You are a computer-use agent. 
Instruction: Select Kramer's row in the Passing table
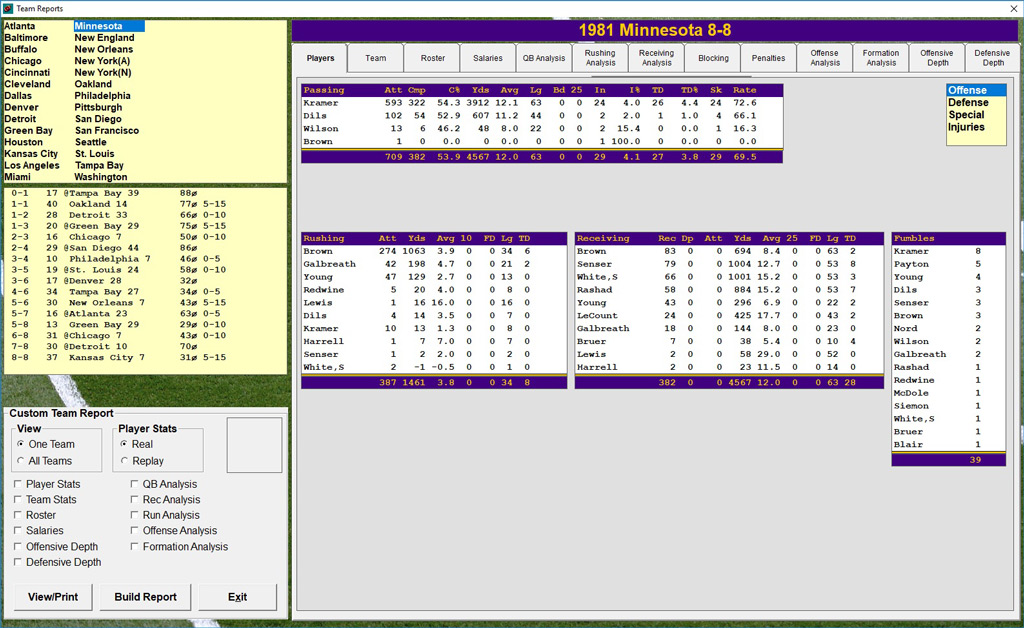[x=541, y=102]
